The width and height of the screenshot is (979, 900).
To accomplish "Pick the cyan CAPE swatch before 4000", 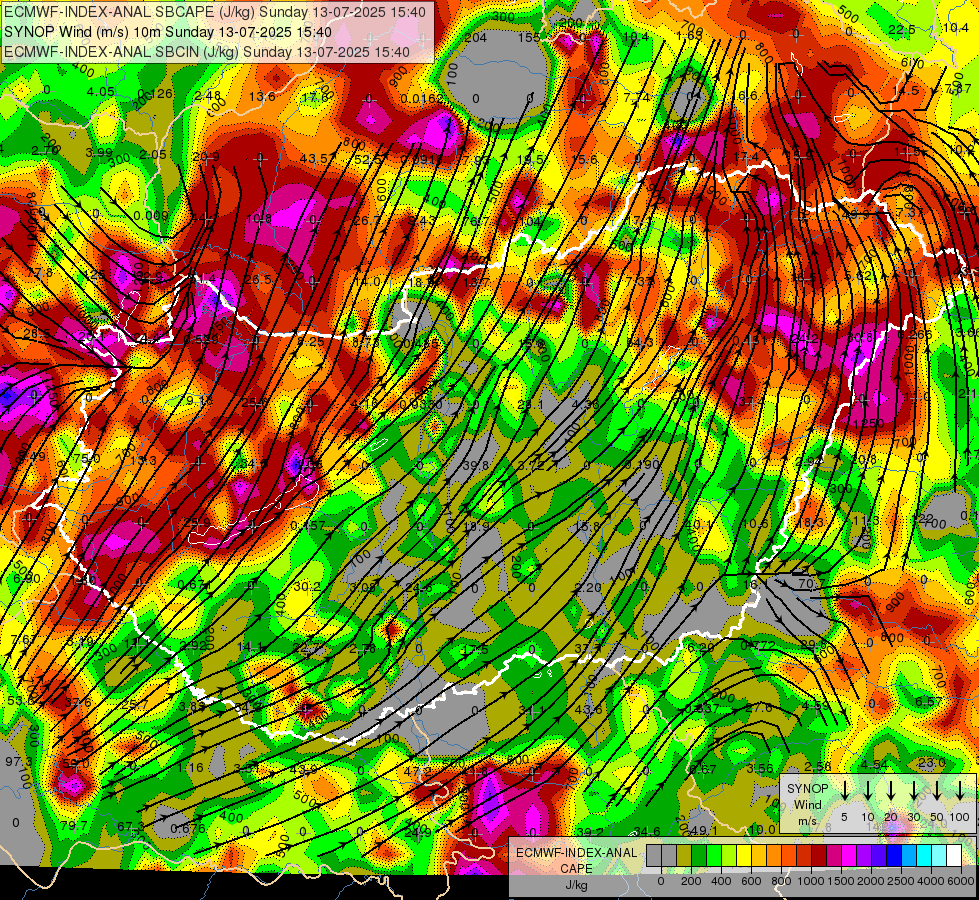I will pyautogui.click(x=925, y=856).
